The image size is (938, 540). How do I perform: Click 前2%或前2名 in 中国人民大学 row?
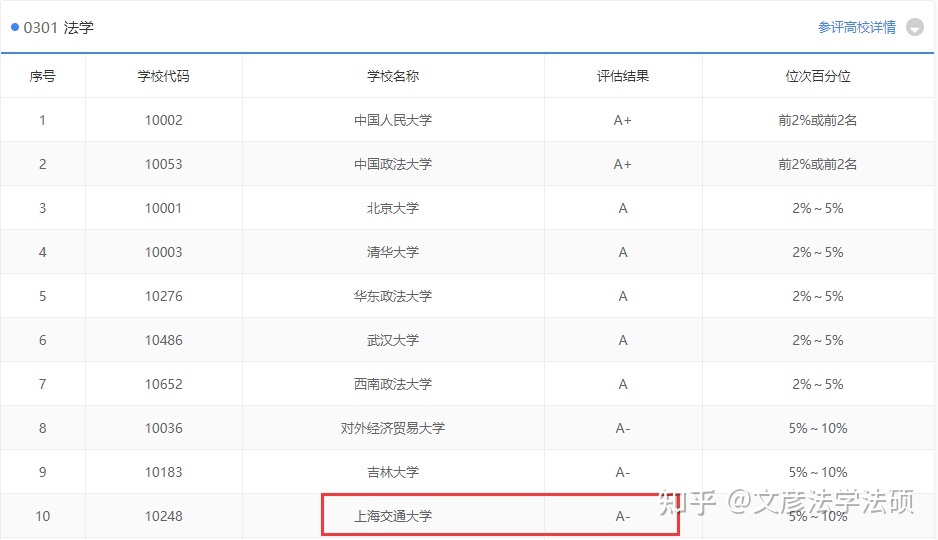tap(818, 120)
